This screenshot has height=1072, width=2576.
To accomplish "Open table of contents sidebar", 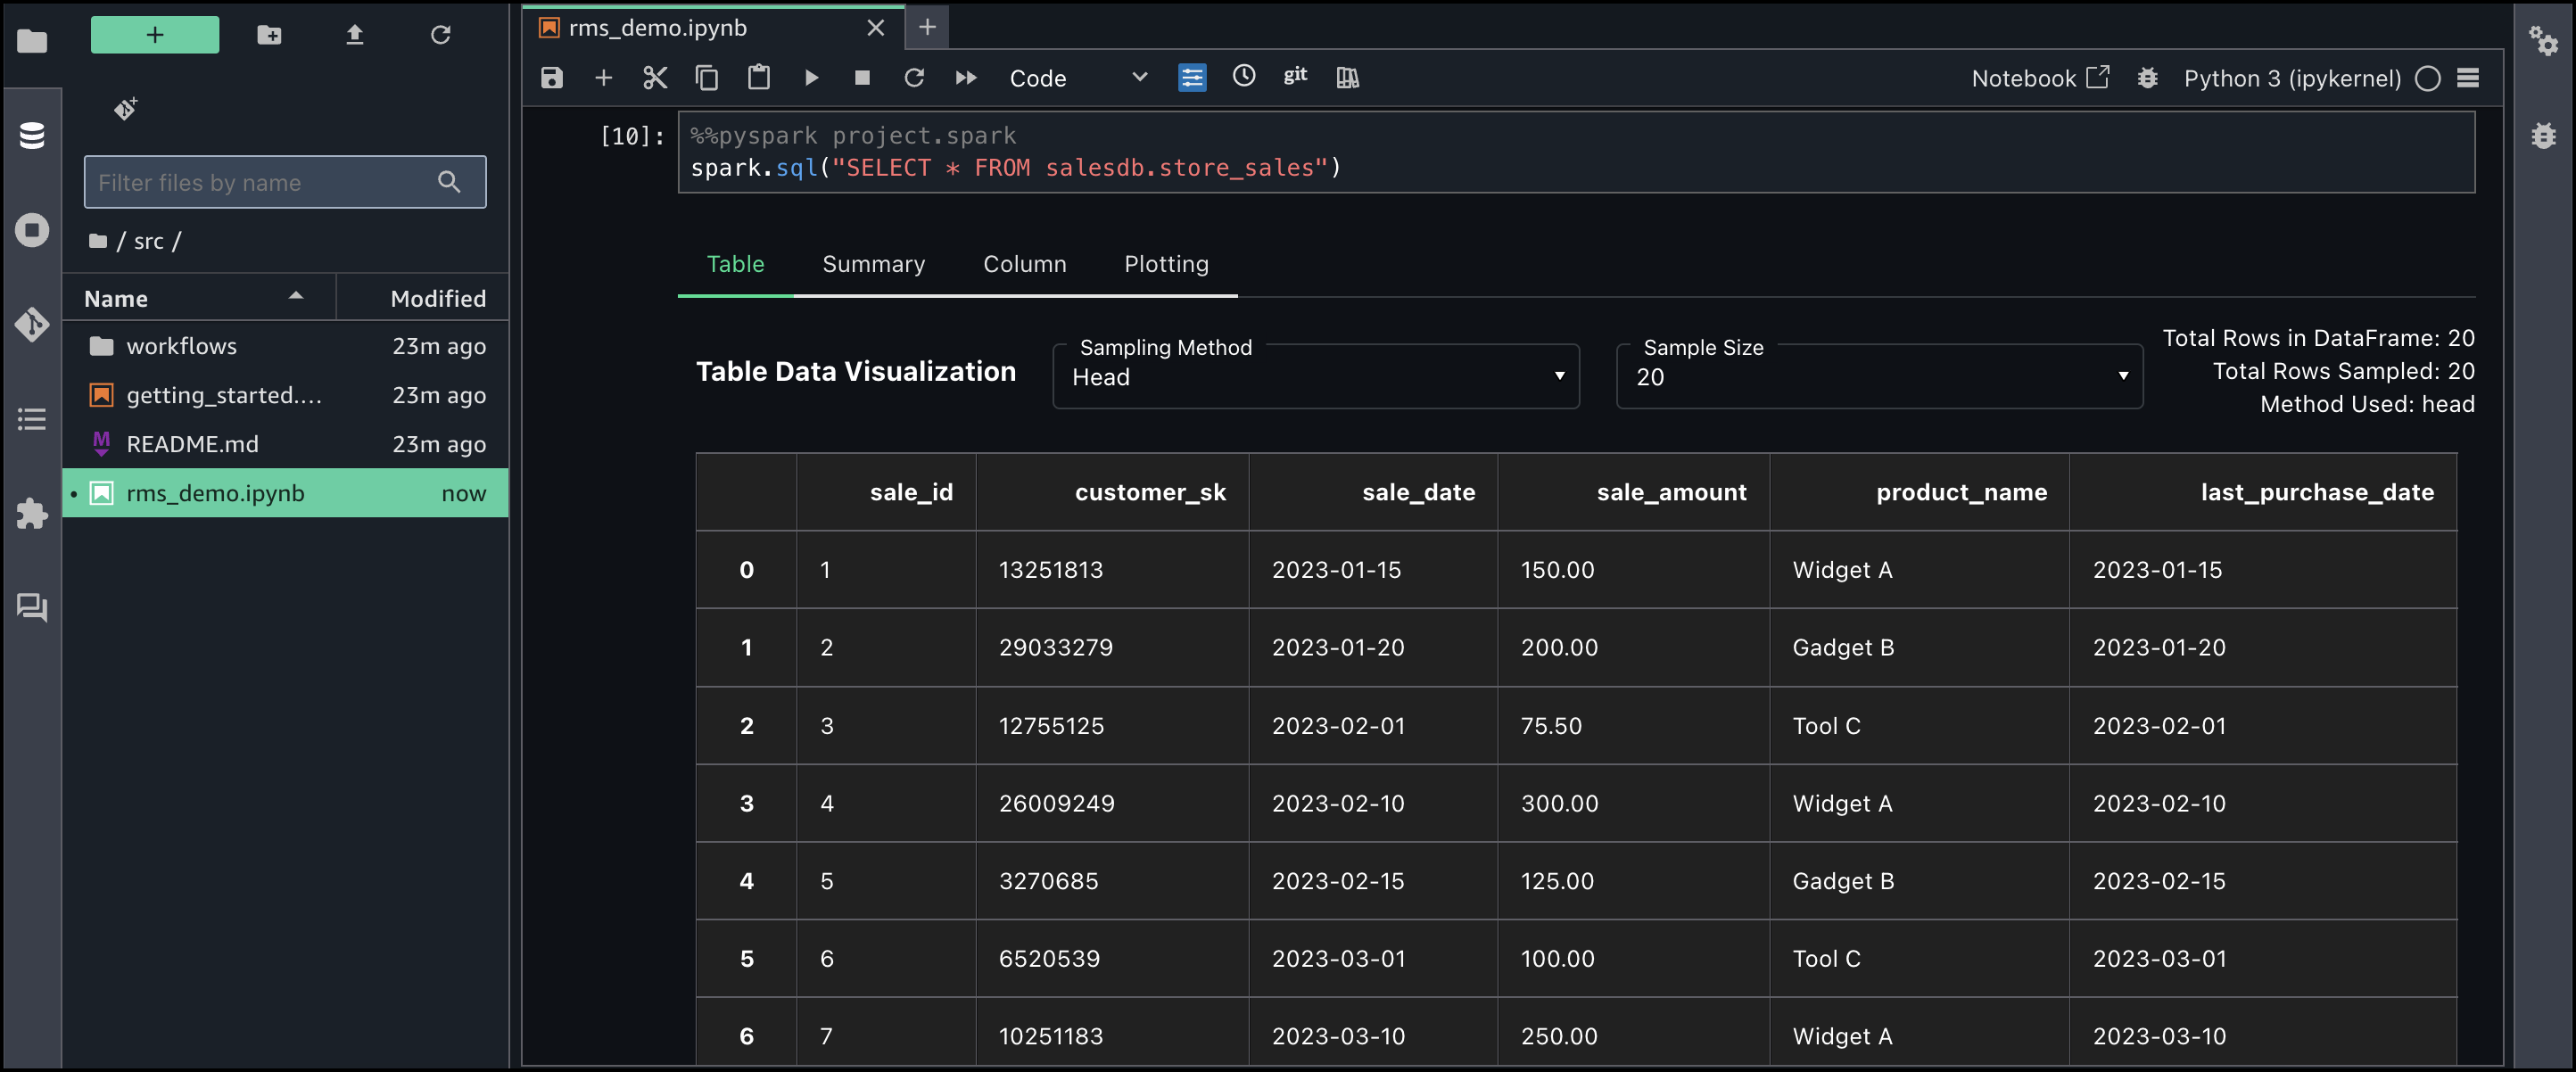I will [x=32, y=419].
